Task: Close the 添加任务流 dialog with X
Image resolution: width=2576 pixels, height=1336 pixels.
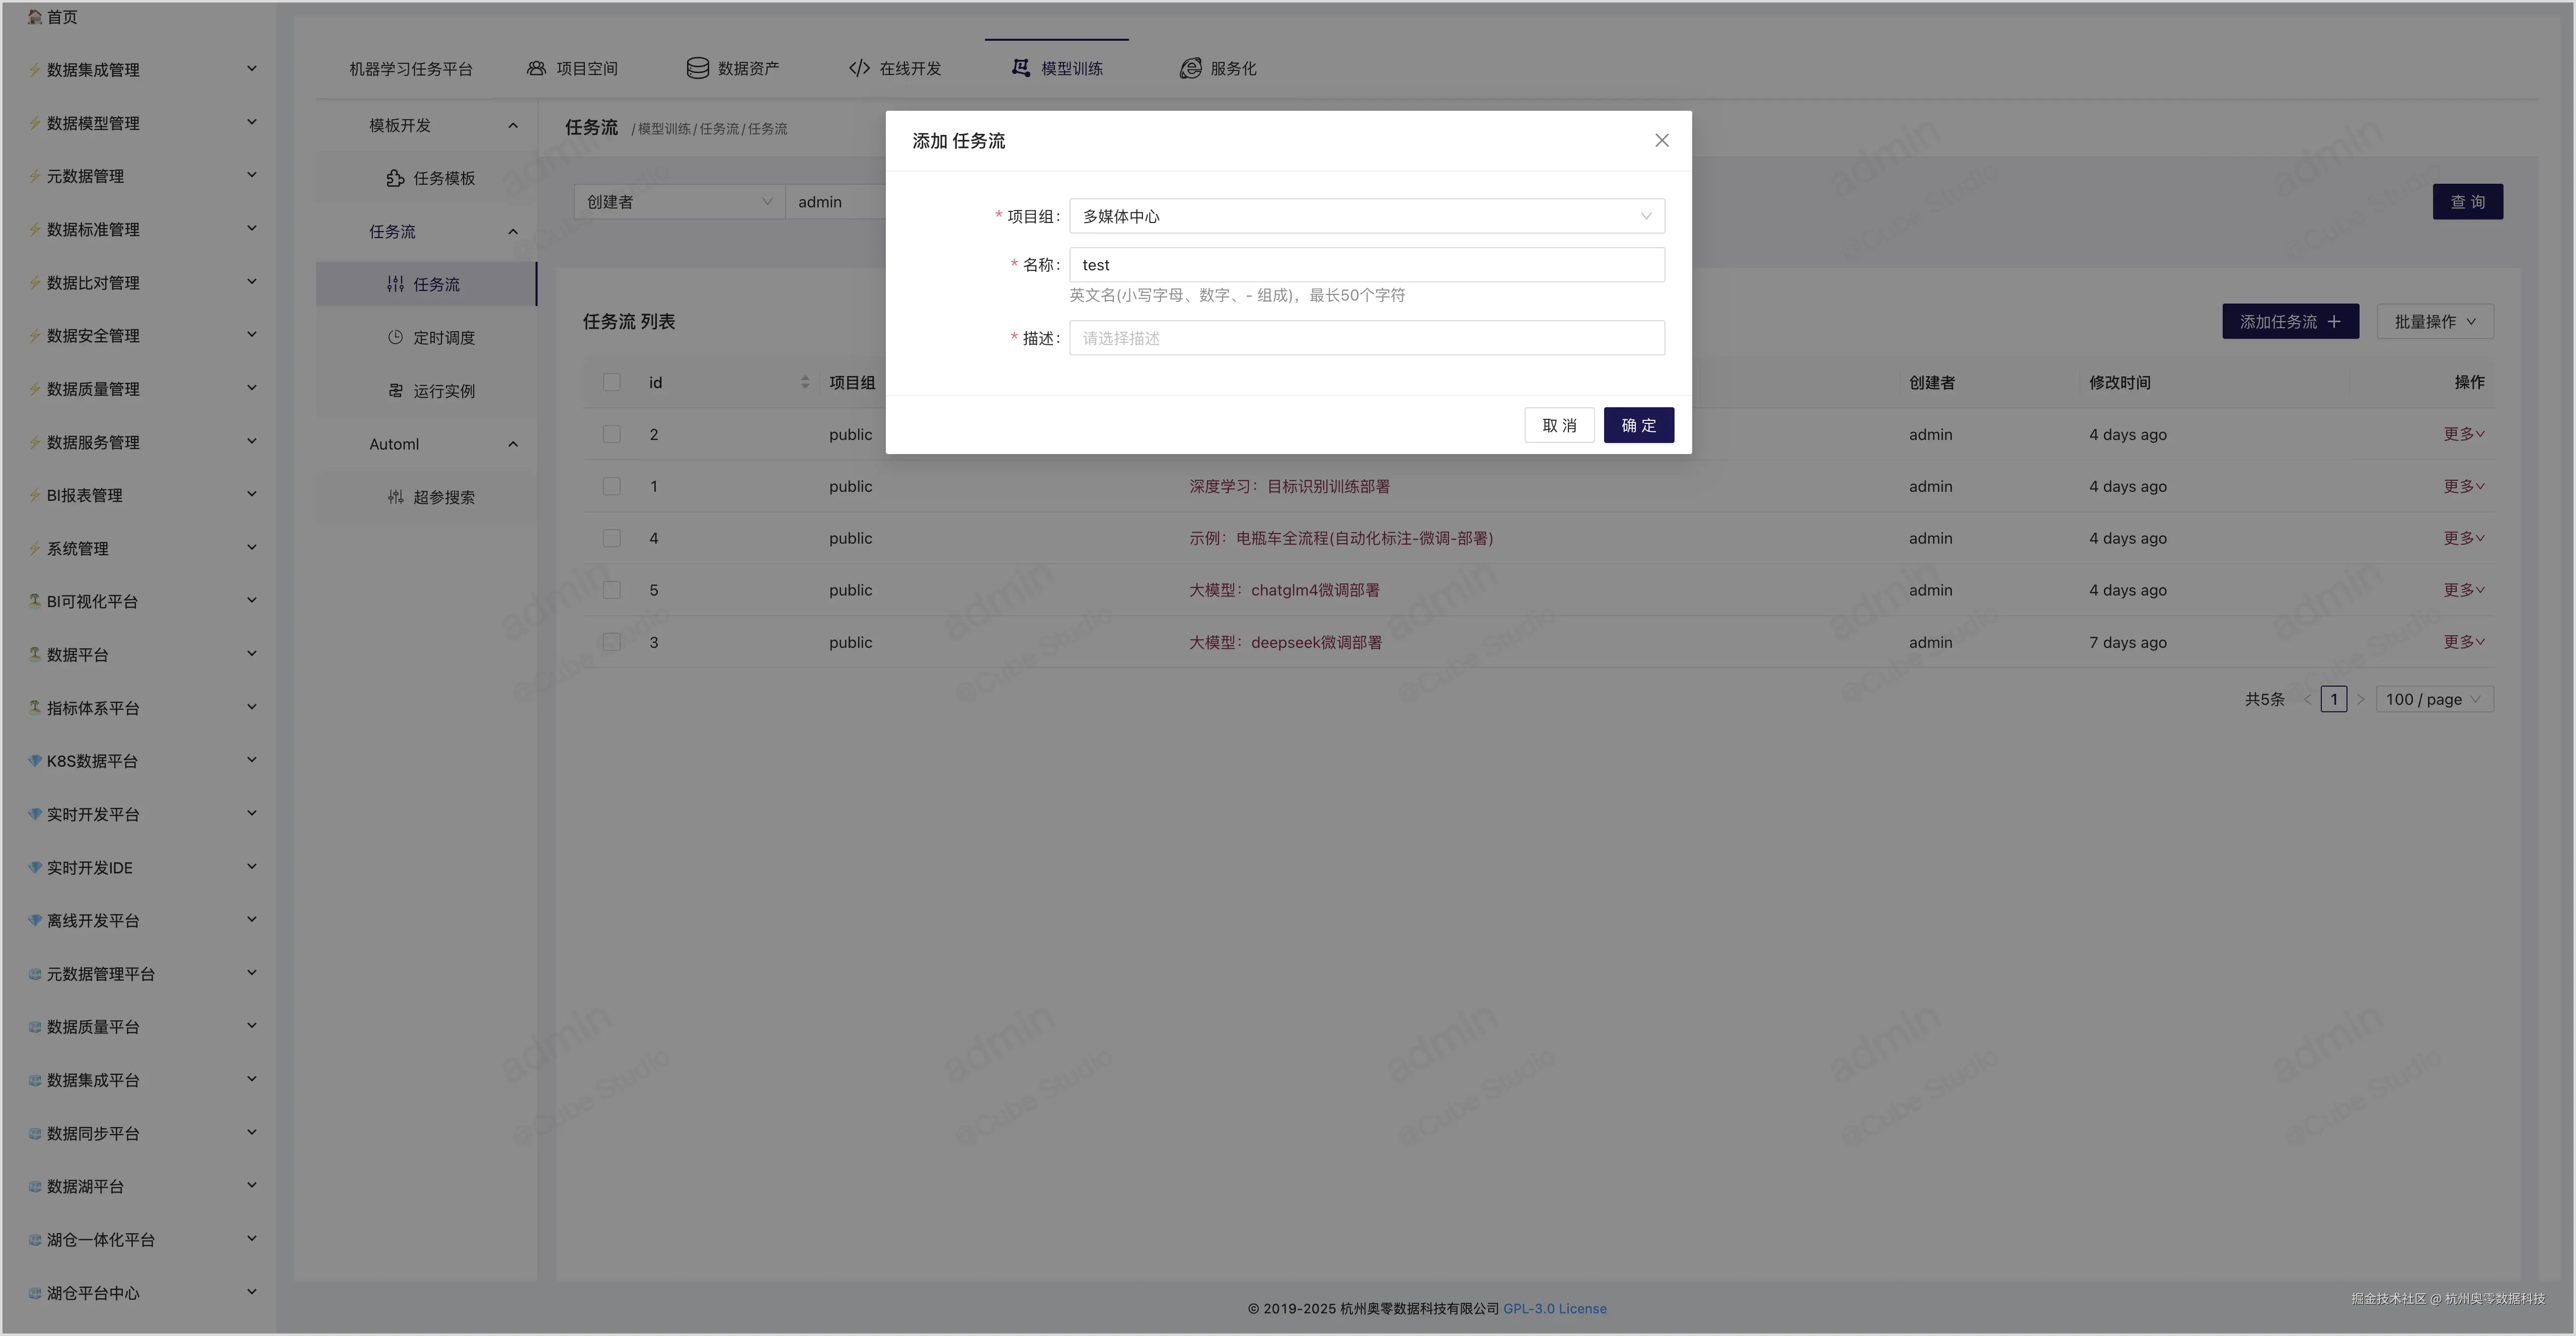Action: 1661,141
